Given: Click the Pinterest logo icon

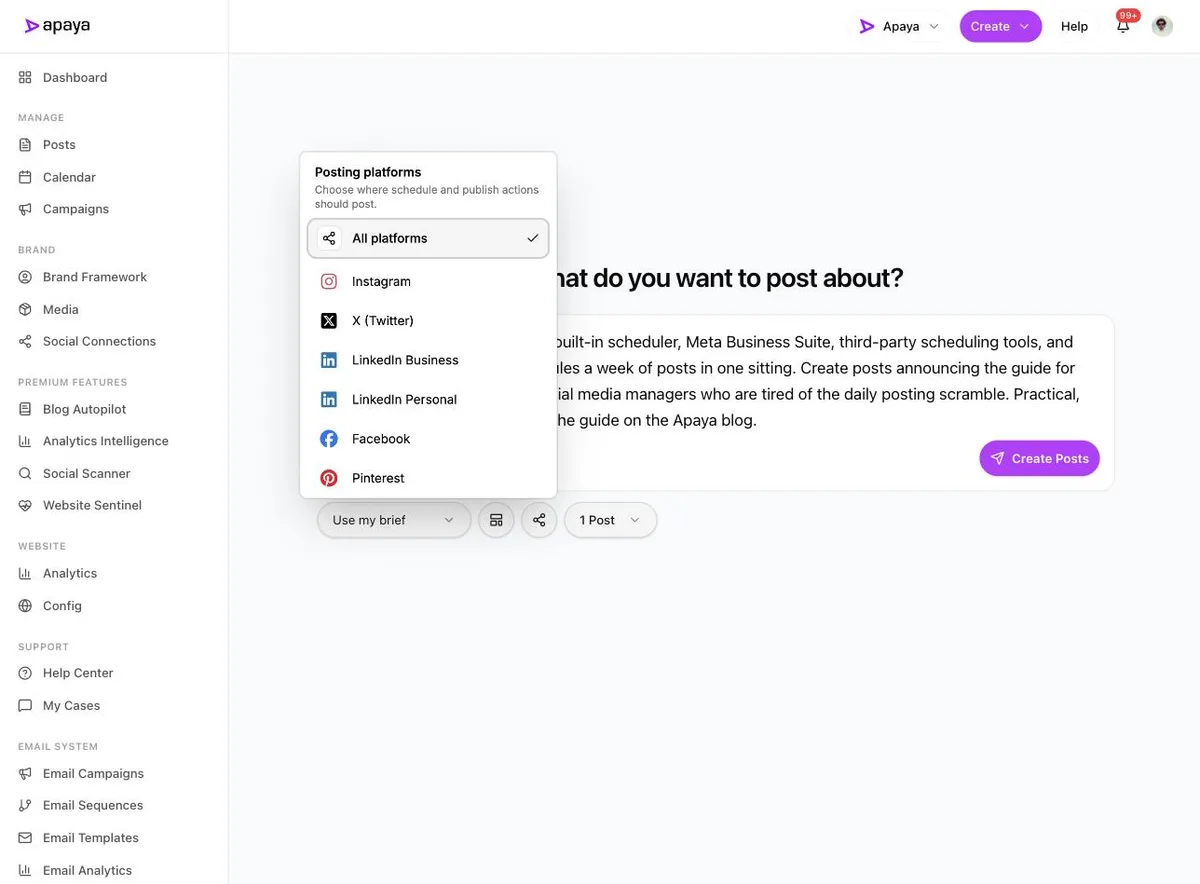Looking at the screenshot, I should (x=329, y=478).
